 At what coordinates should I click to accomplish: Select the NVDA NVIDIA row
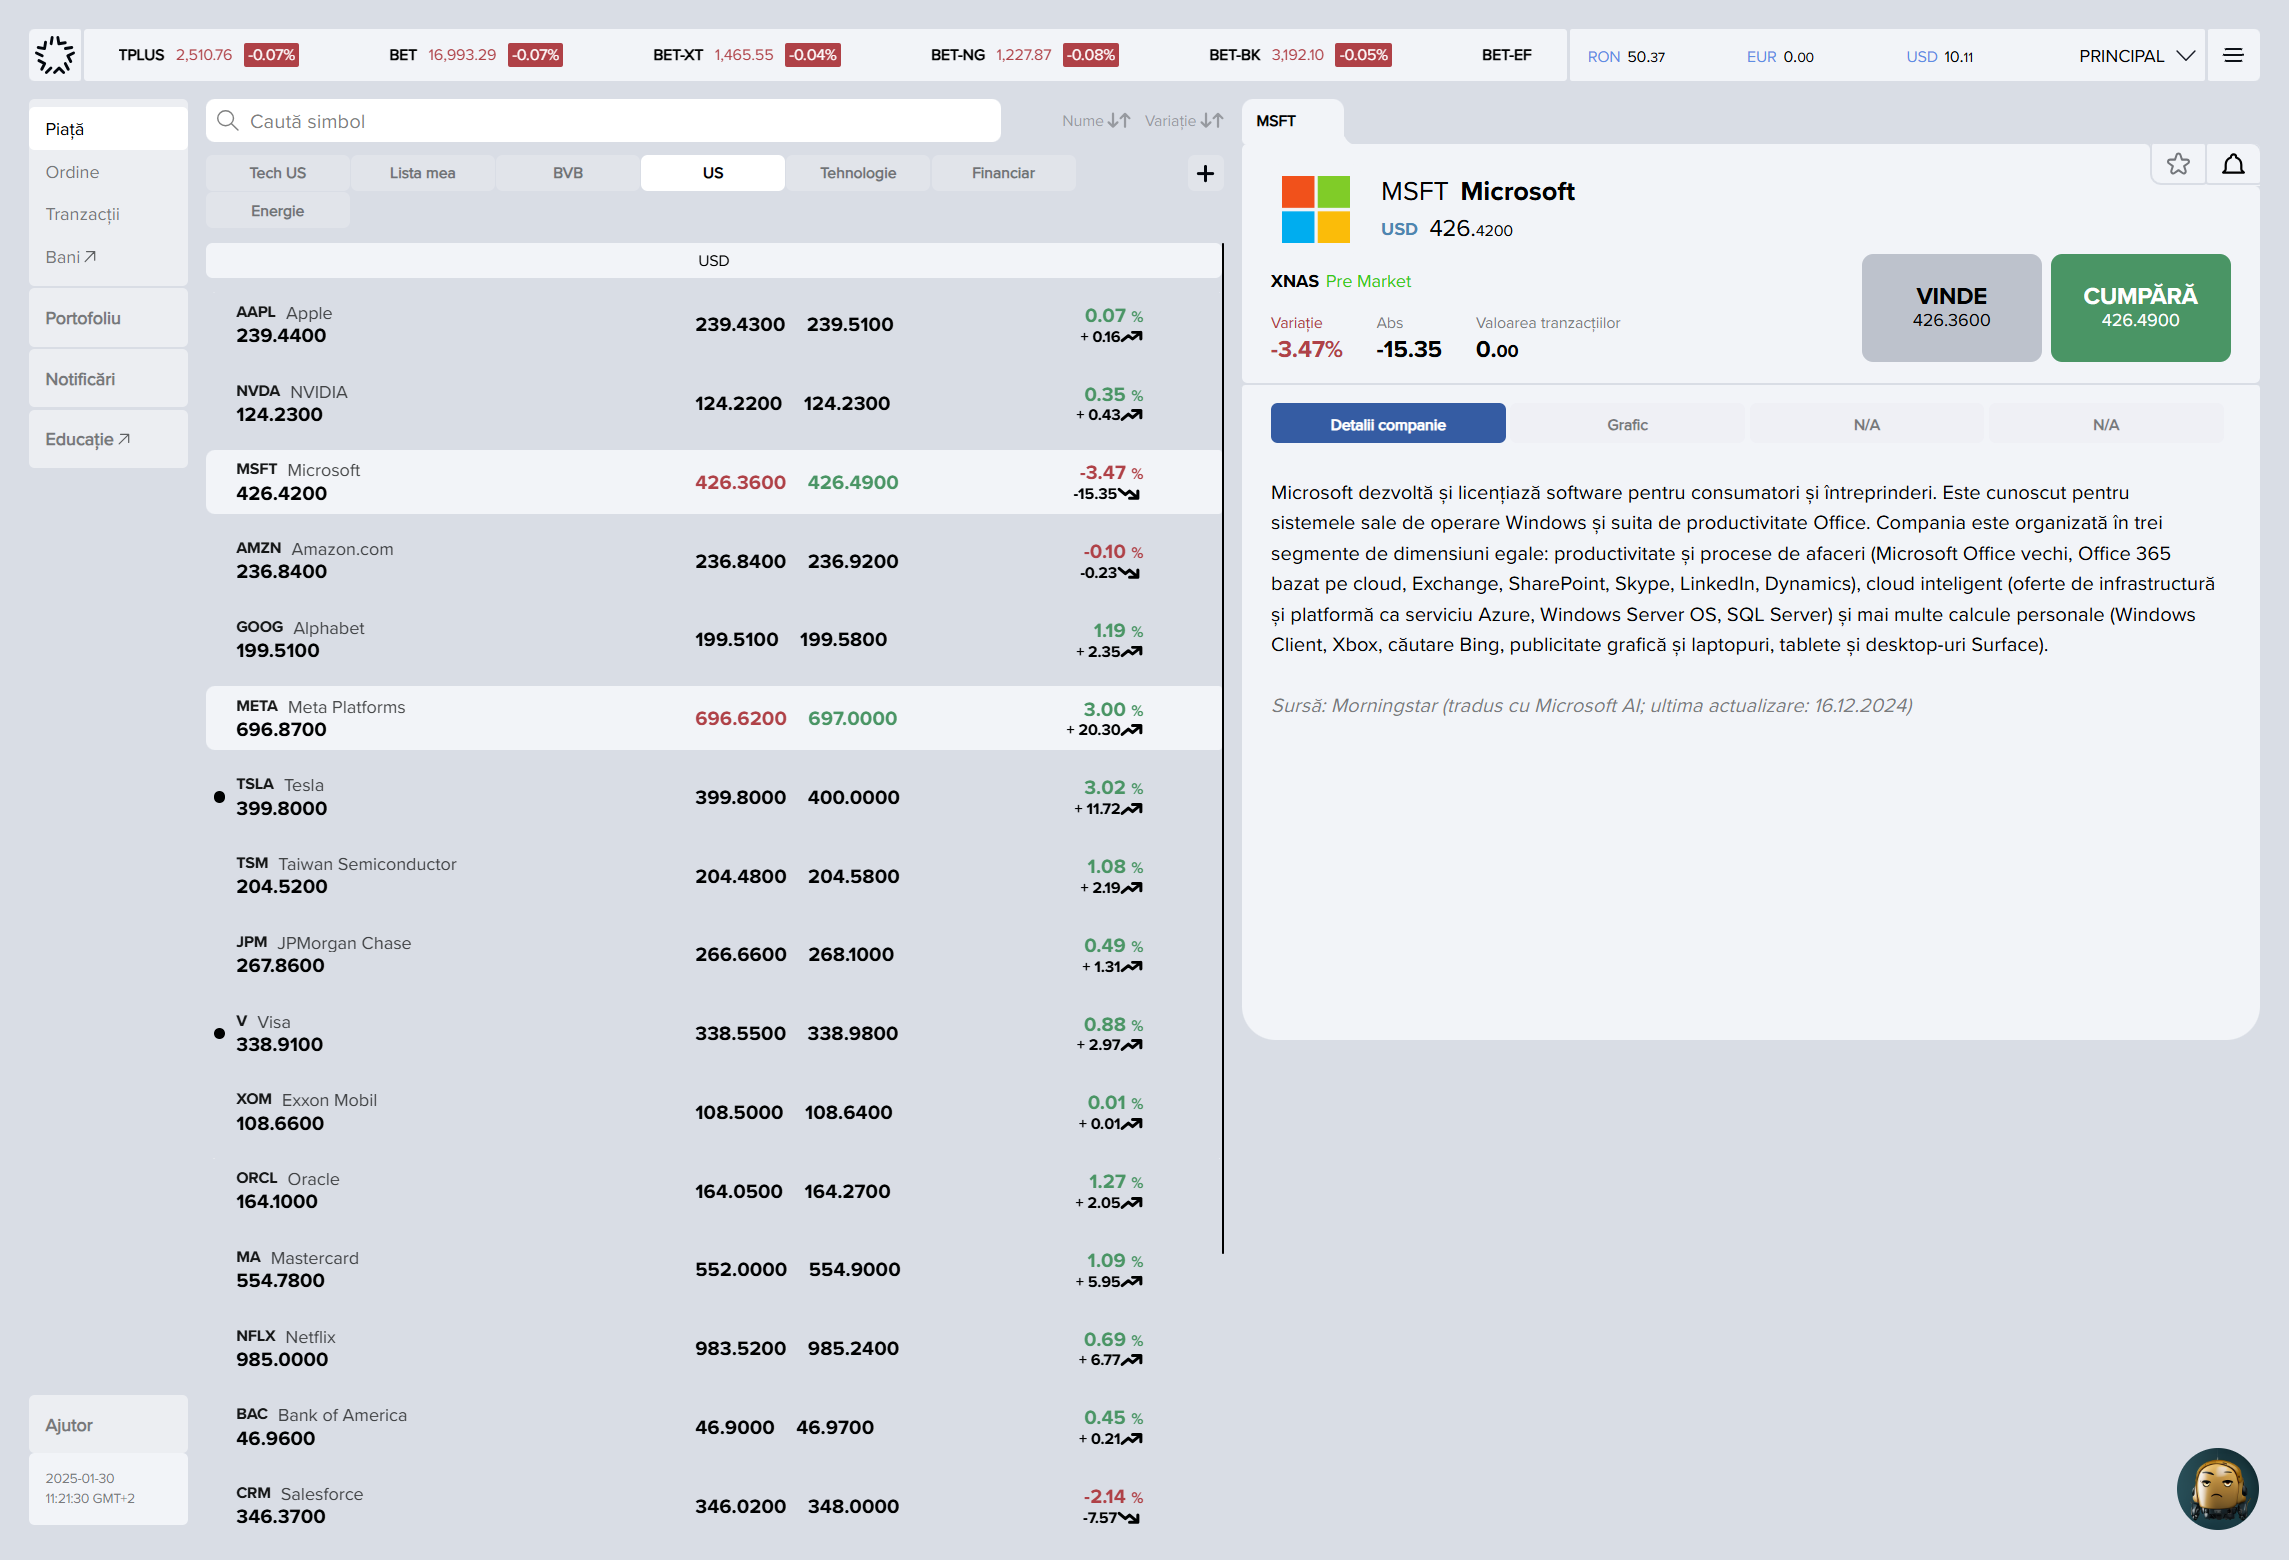point(713,403)
